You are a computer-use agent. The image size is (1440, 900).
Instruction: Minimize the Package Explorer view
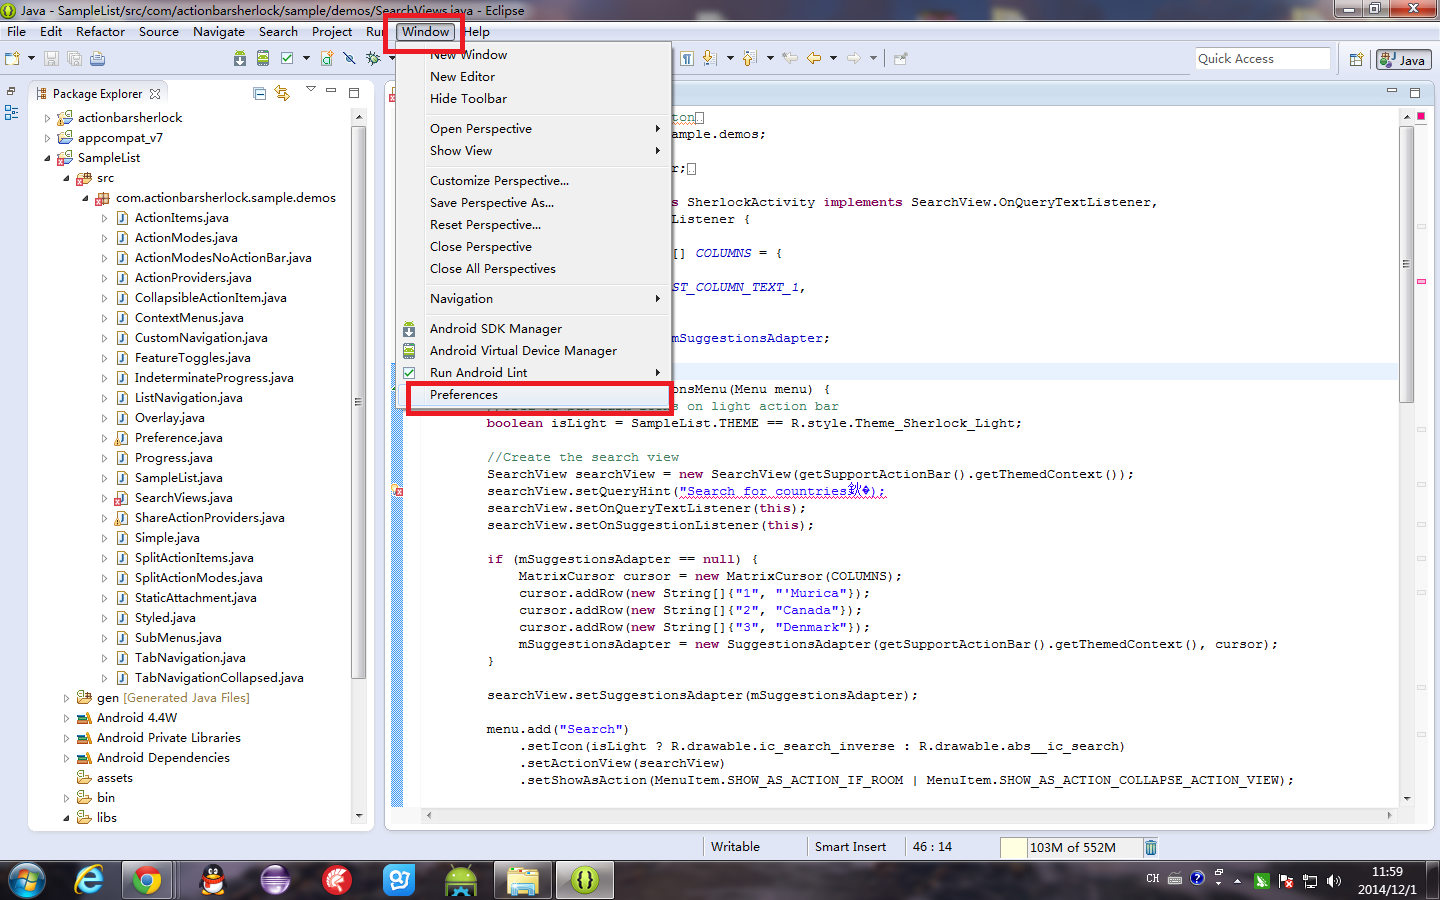(331, 92)
